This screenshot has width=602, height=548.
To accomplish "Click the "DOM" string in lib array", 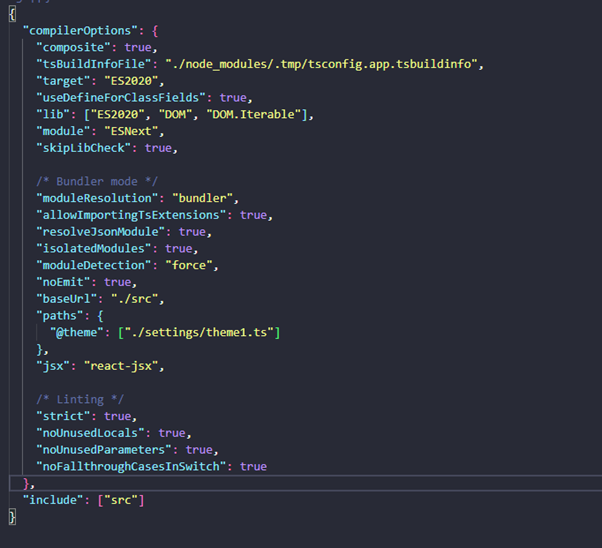I will [x=175, y=114].
